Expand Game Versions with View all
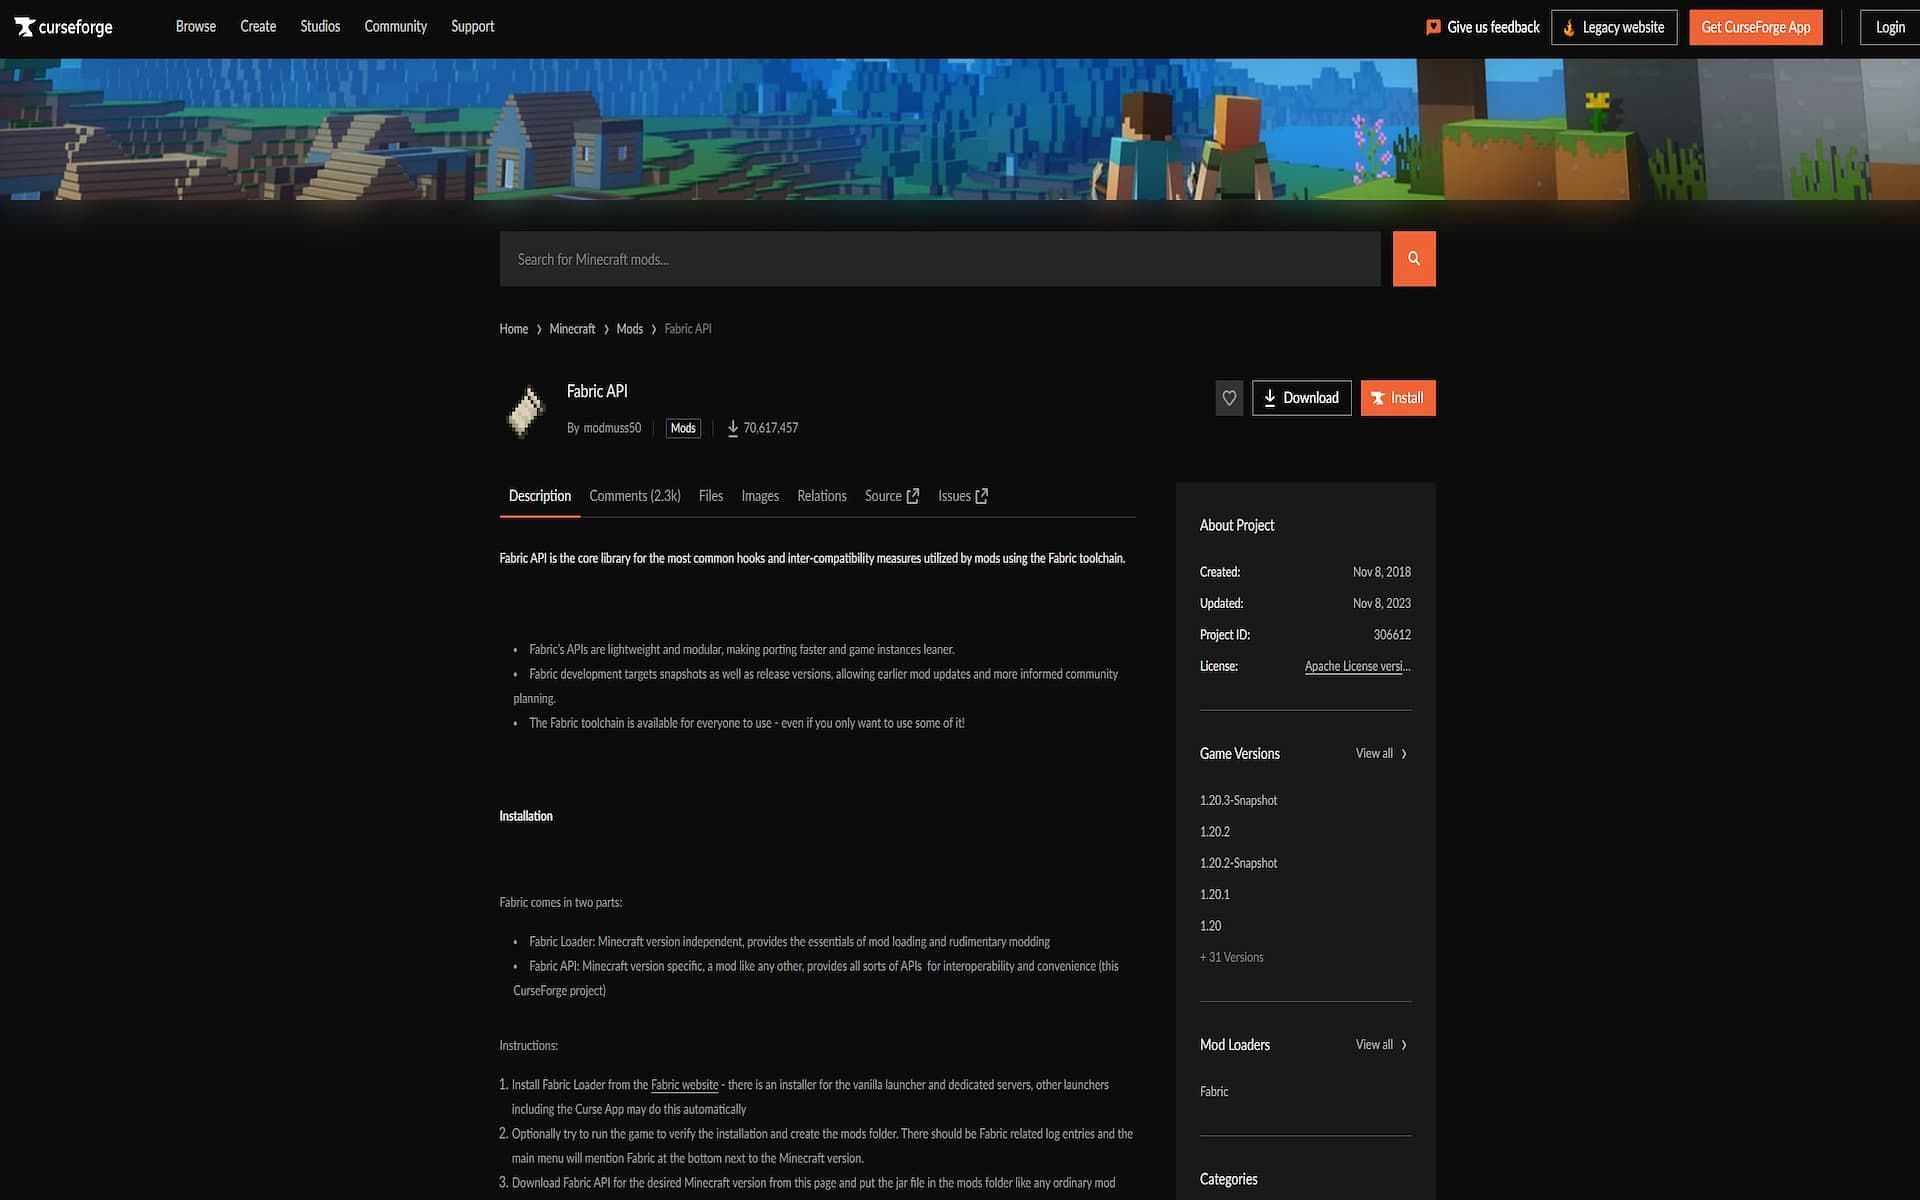 tap(1380, 753)
